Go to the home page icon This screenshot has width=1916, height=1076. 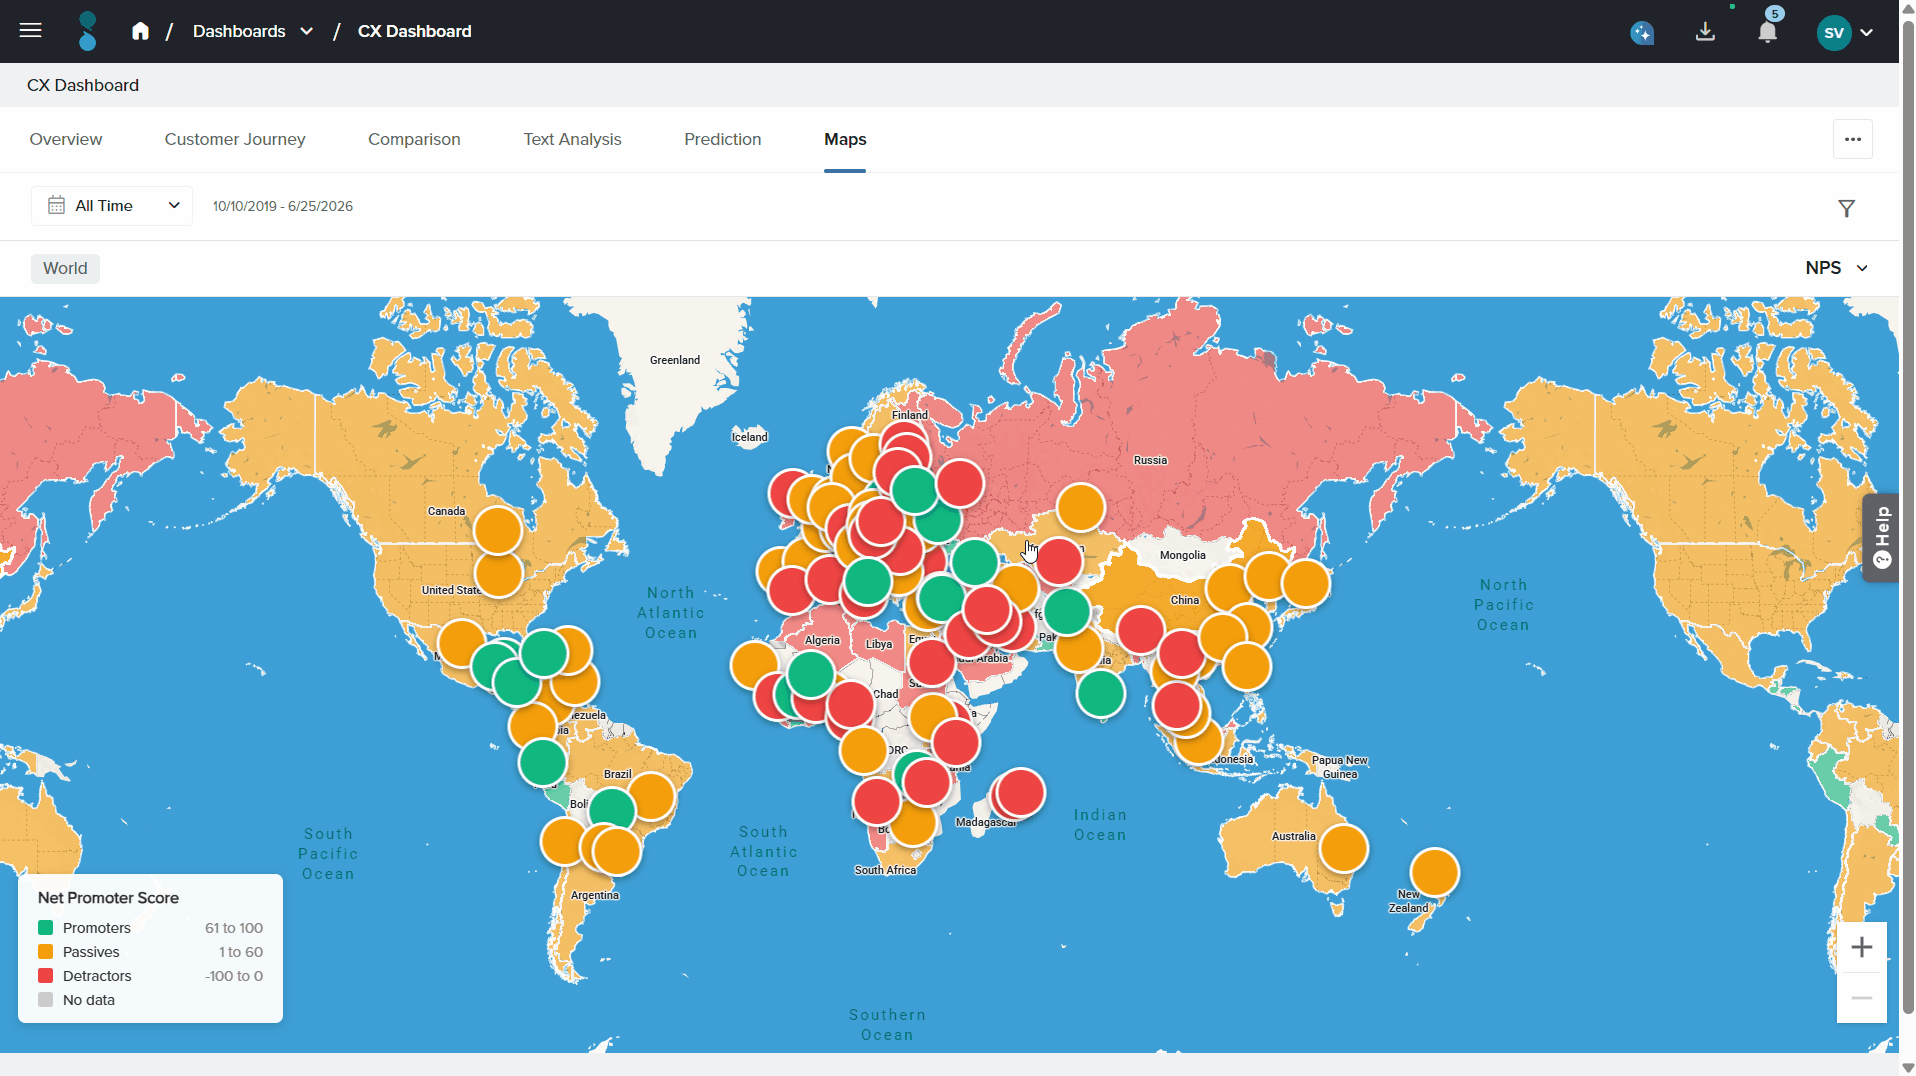coord(140,31)
